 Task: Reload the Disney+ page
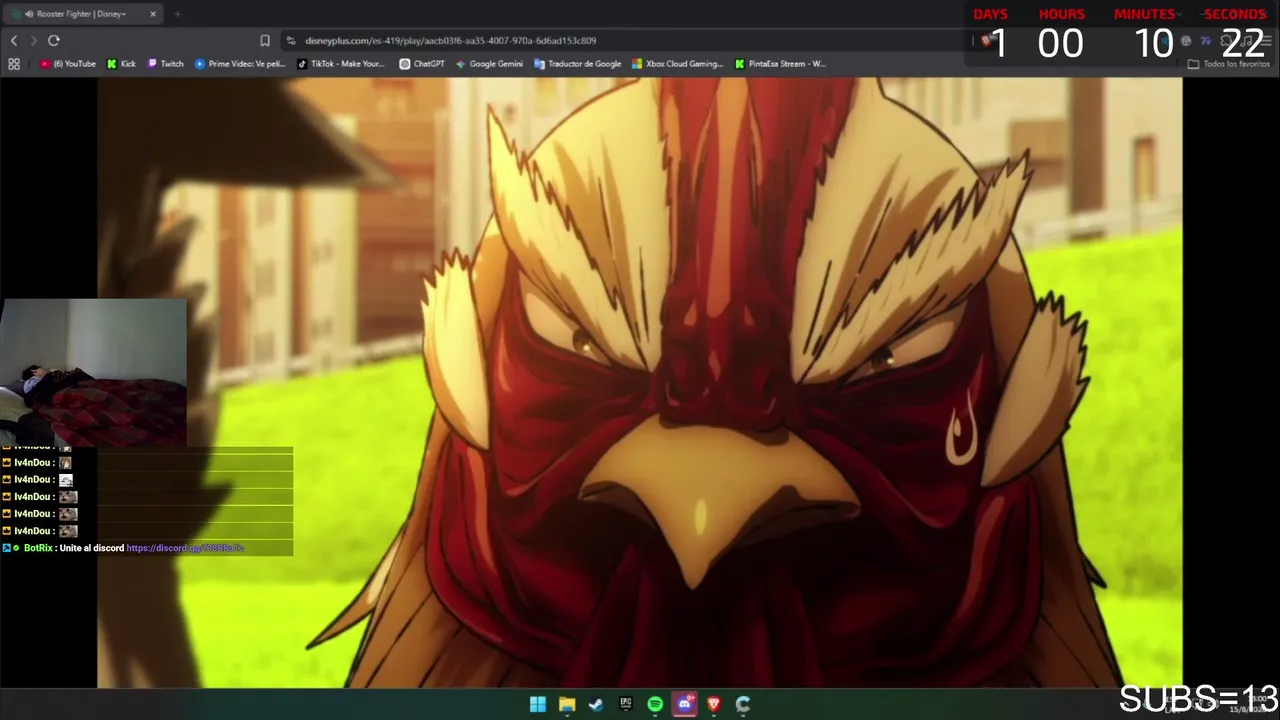54,40
